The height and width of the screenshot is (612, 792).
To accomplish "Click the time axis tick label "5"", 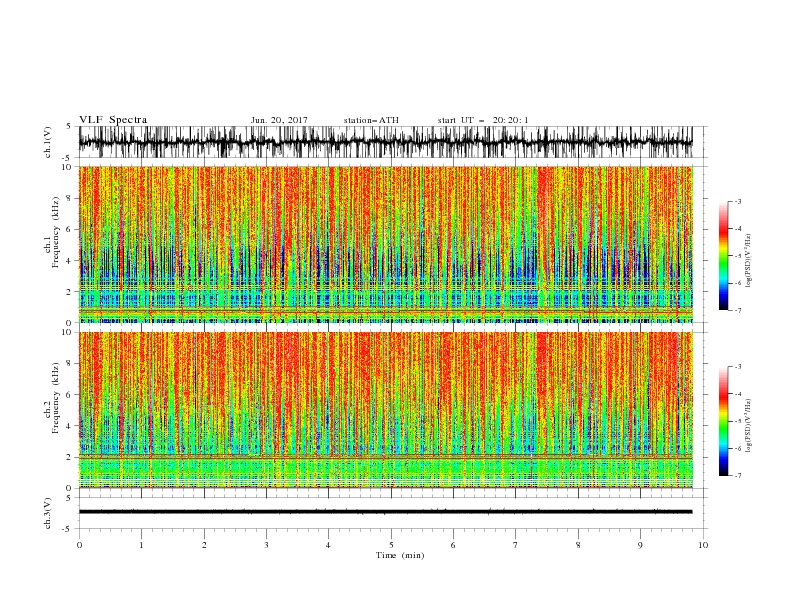I will click(x=391, y=545).
